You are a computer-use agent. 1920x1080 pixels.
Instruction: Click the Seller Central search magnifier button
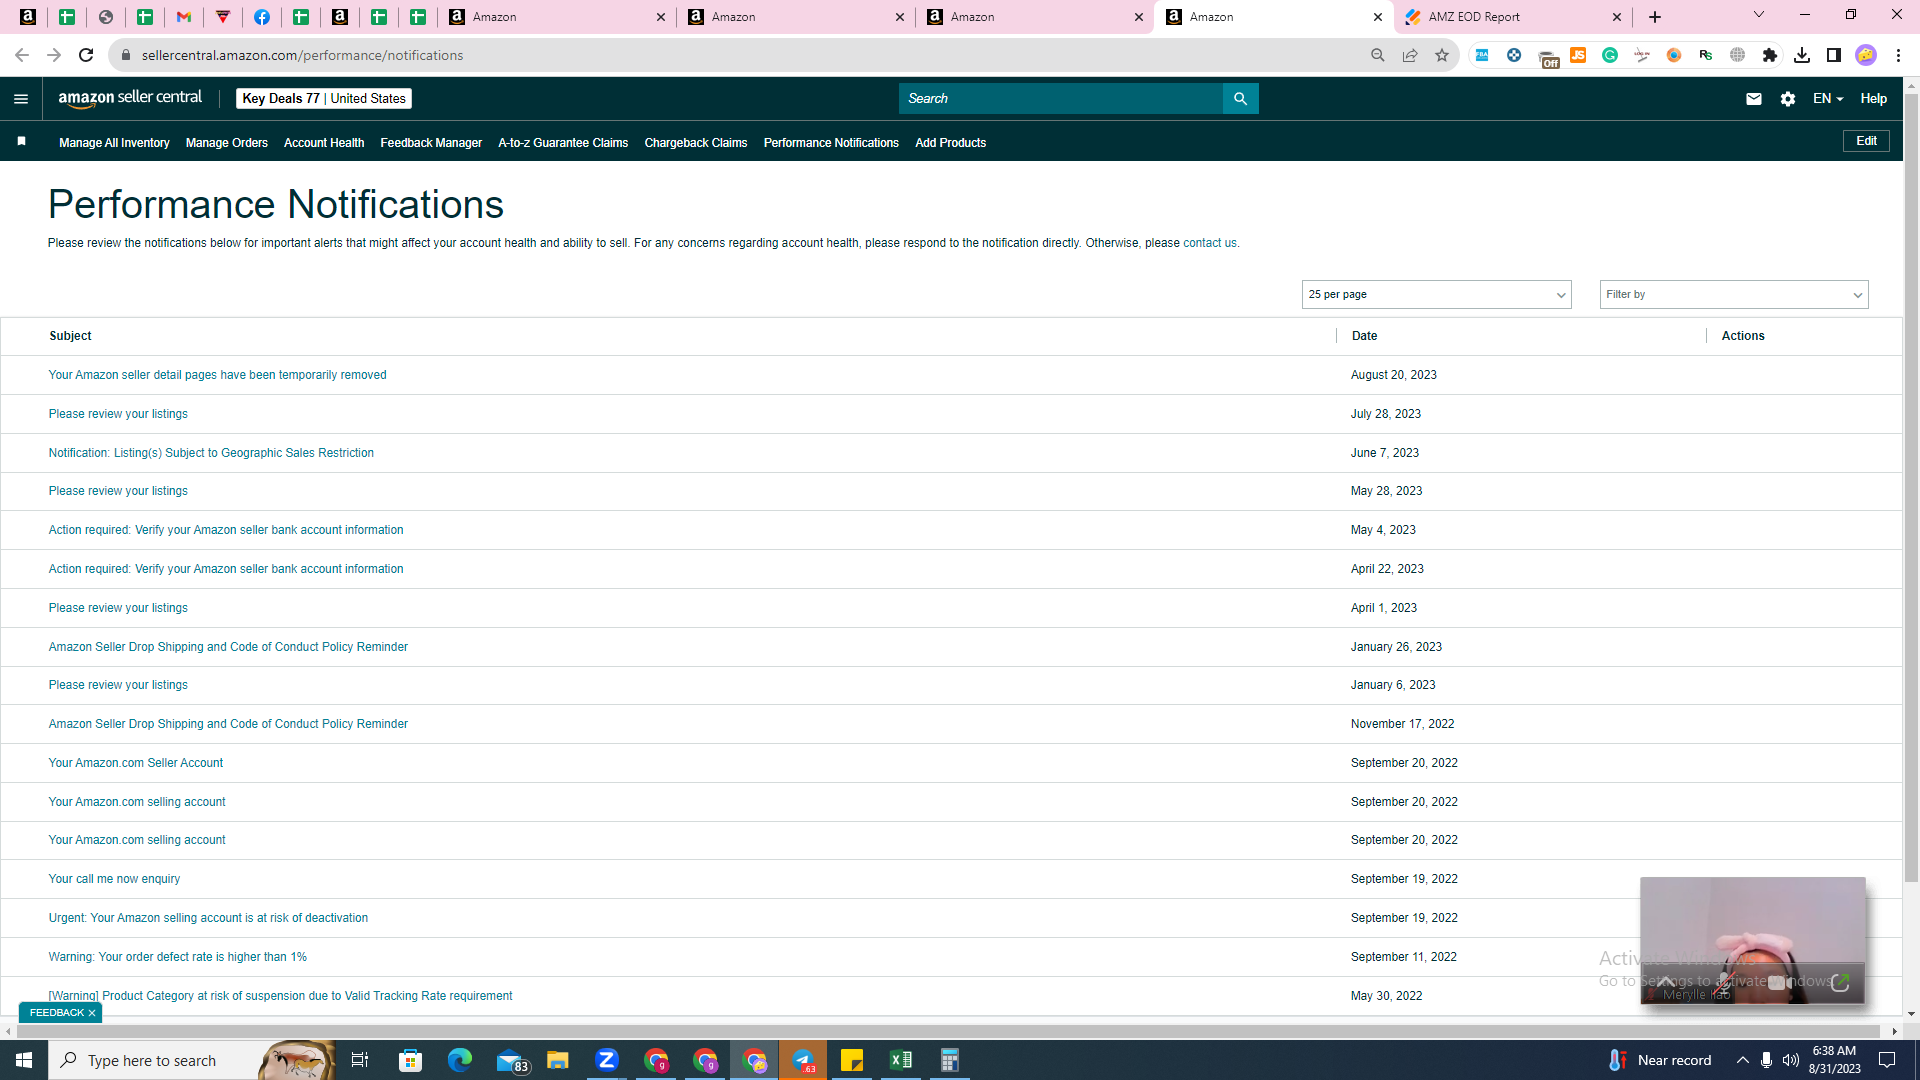click(1240, 99)
